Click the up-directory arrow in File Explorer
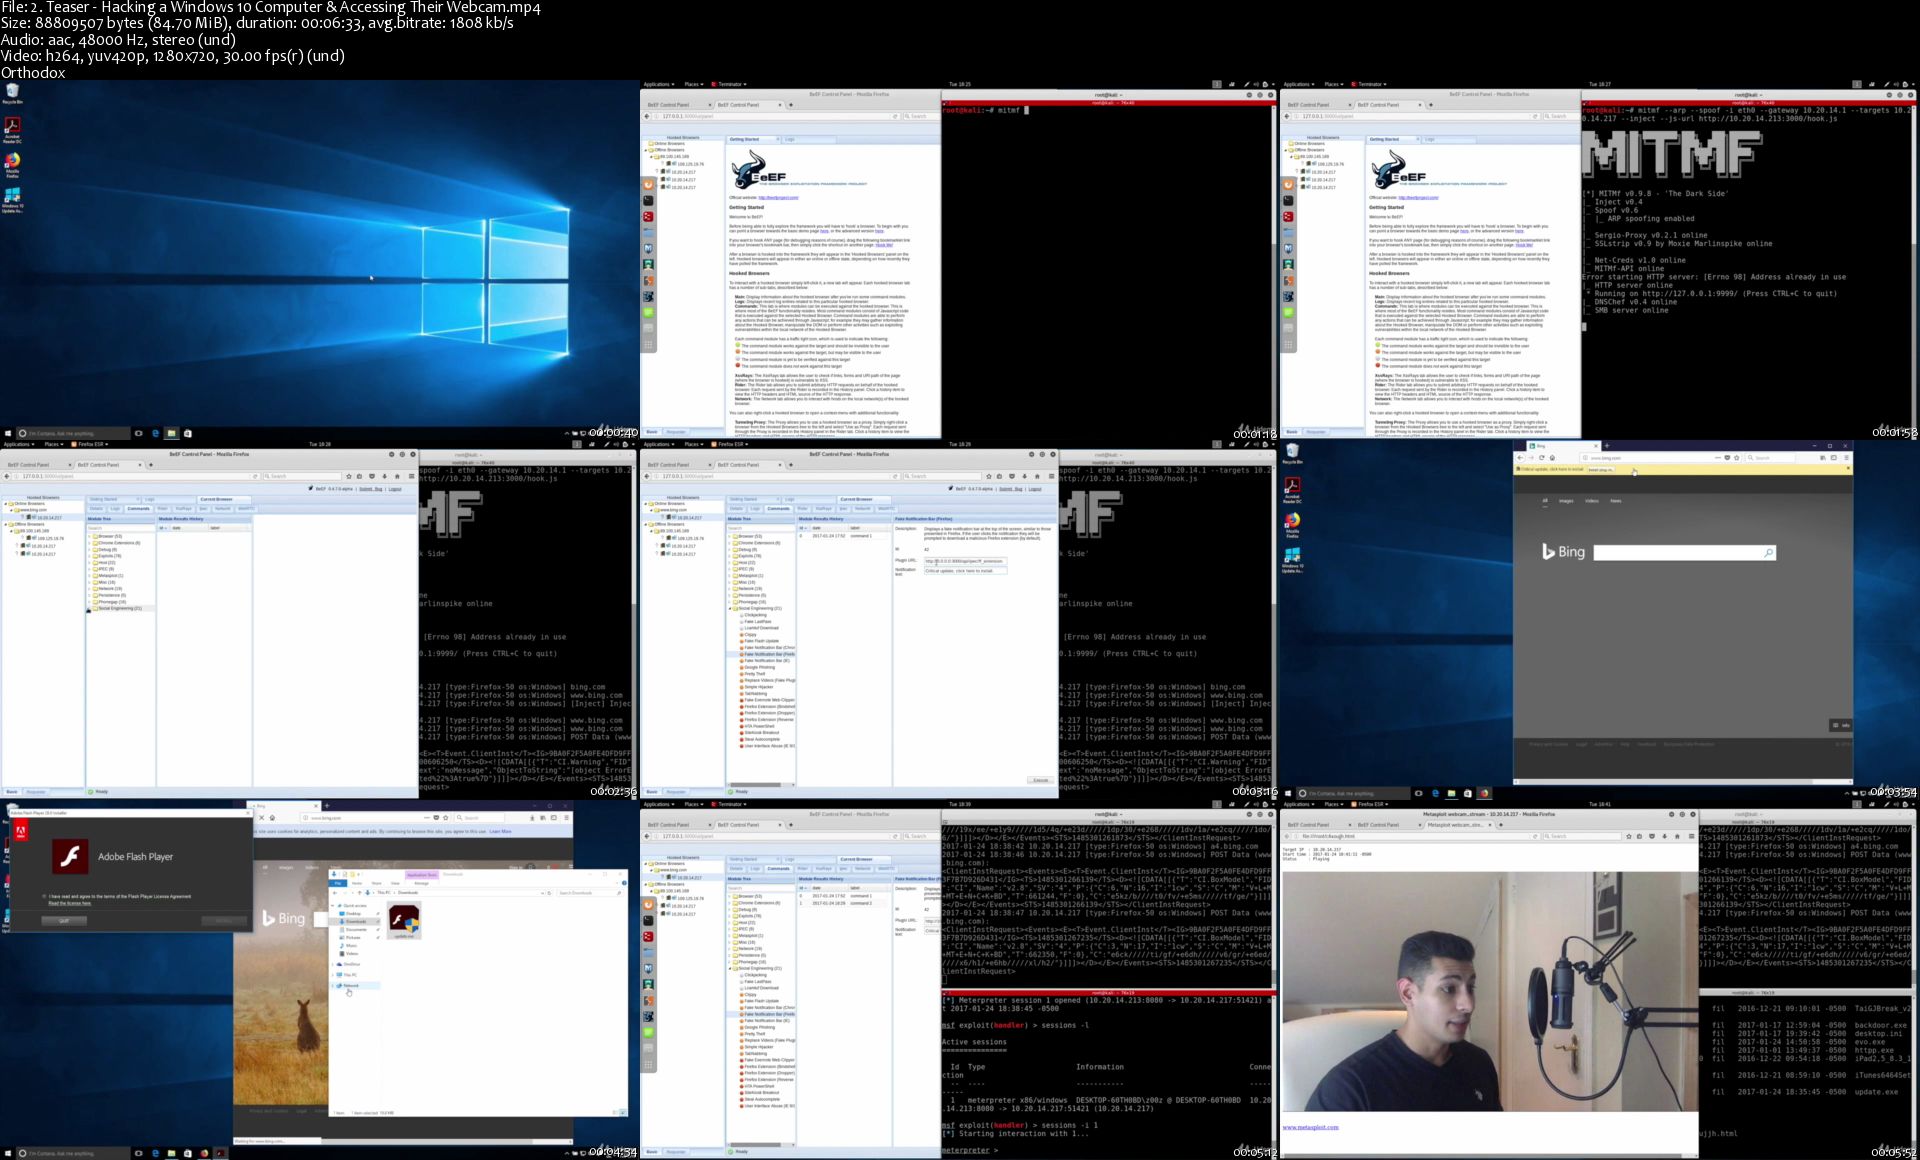 click(x=360, y=893)
